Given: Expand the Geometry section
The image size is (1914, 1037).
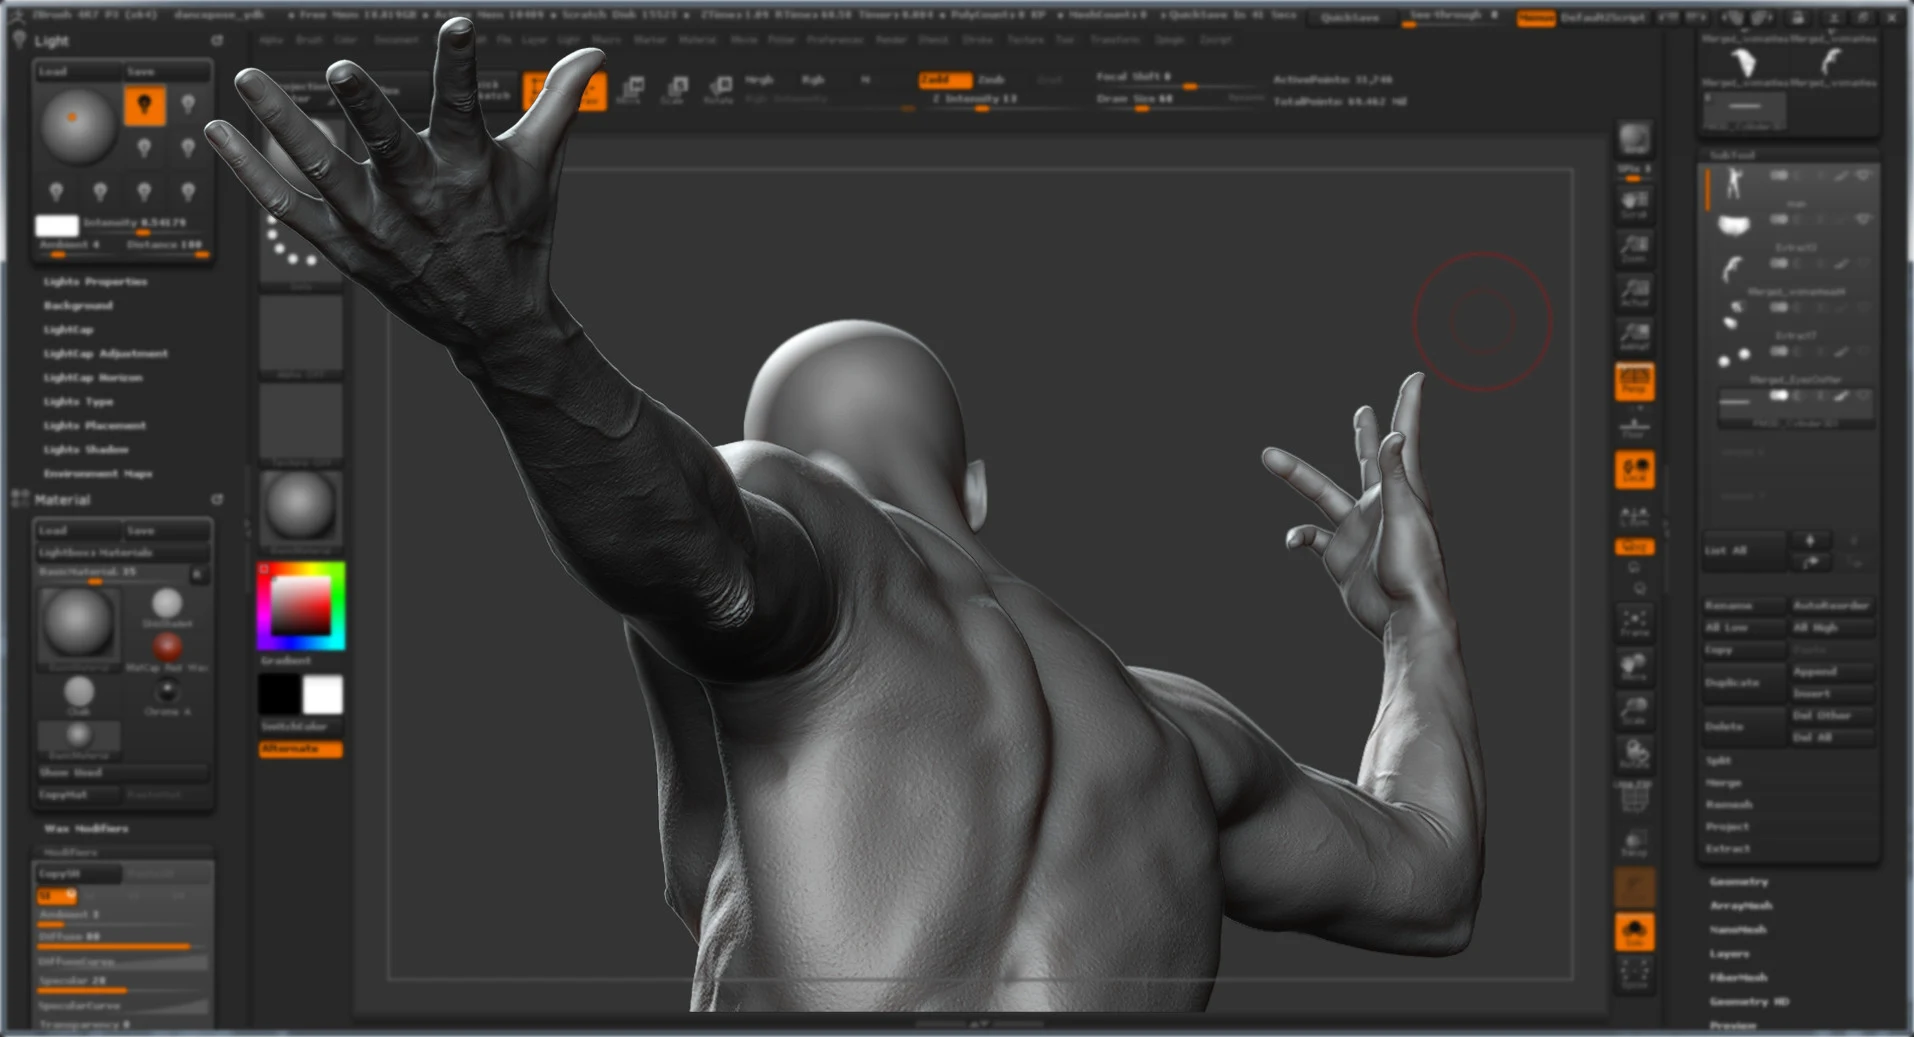Looking at the screenshot, I should tap(1739, 882).
